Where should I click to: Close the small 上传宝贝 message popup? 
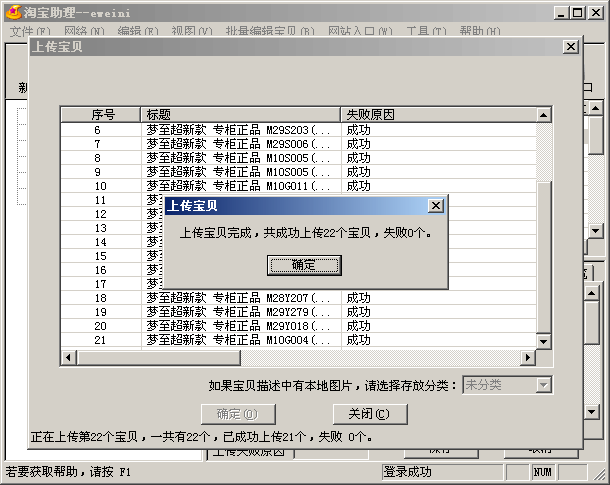click(x=436, y=205)
